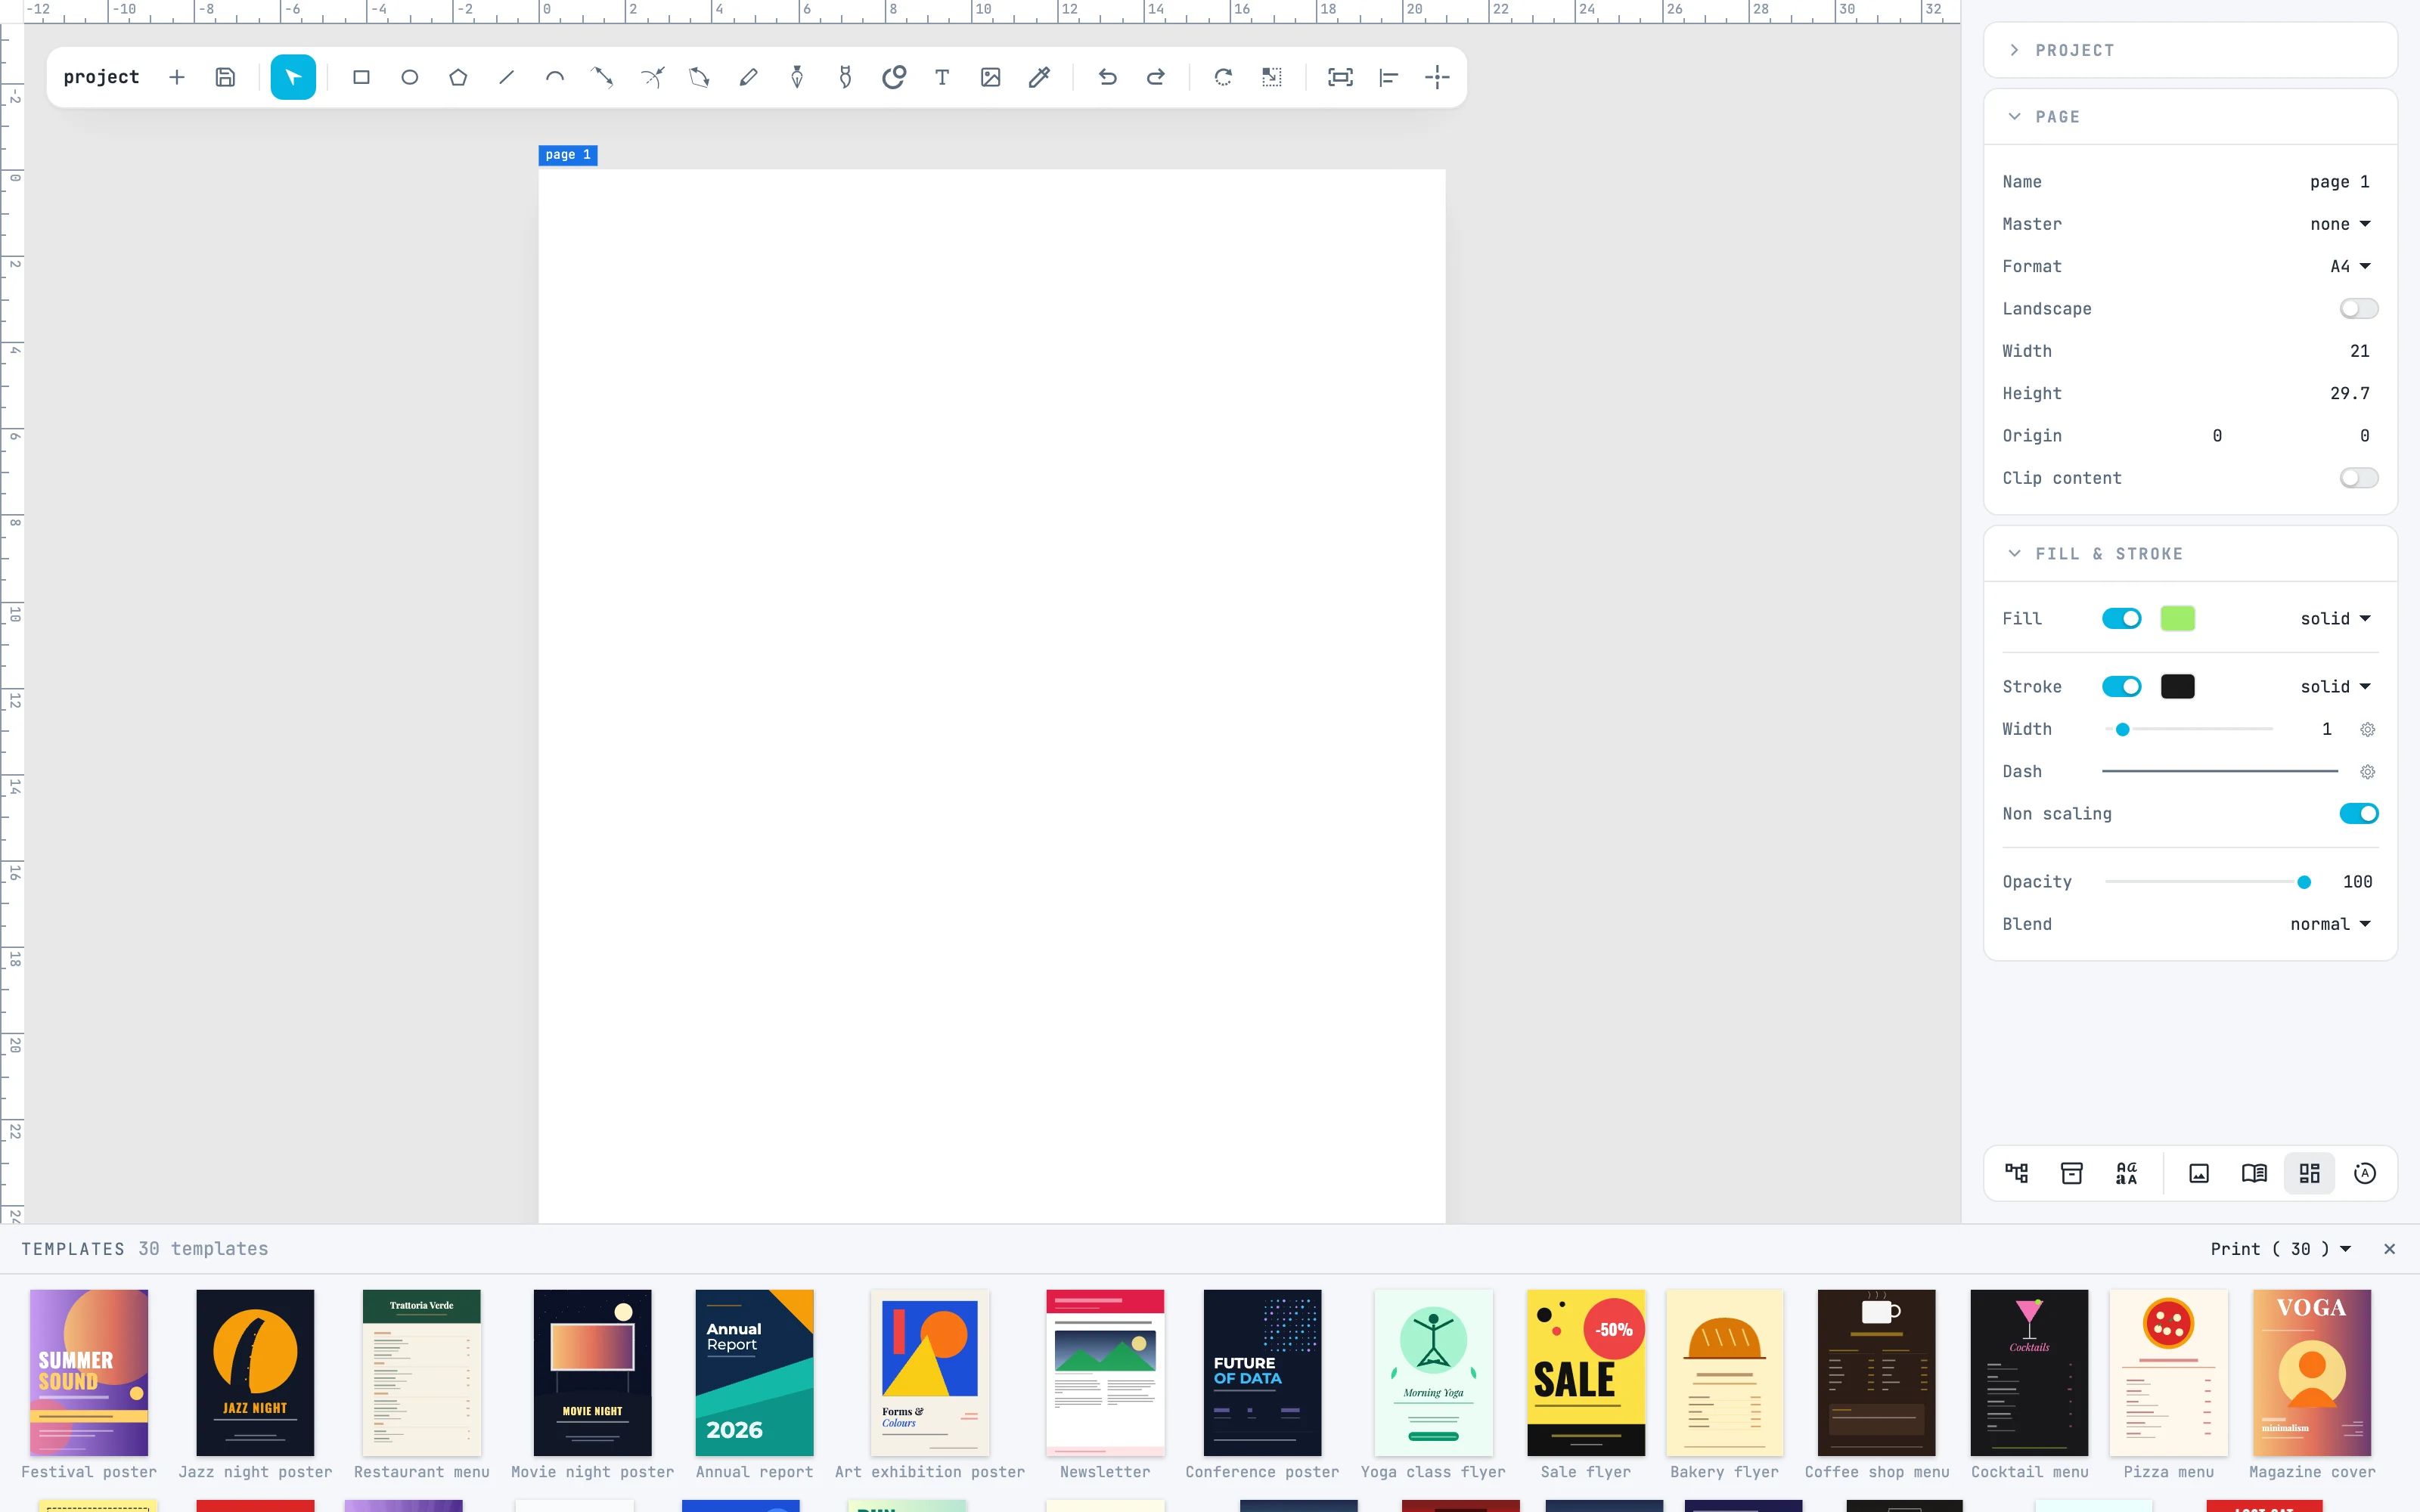Add a new item with plus icon
The image size is (2420, 1512).
(x=177, y=77)
